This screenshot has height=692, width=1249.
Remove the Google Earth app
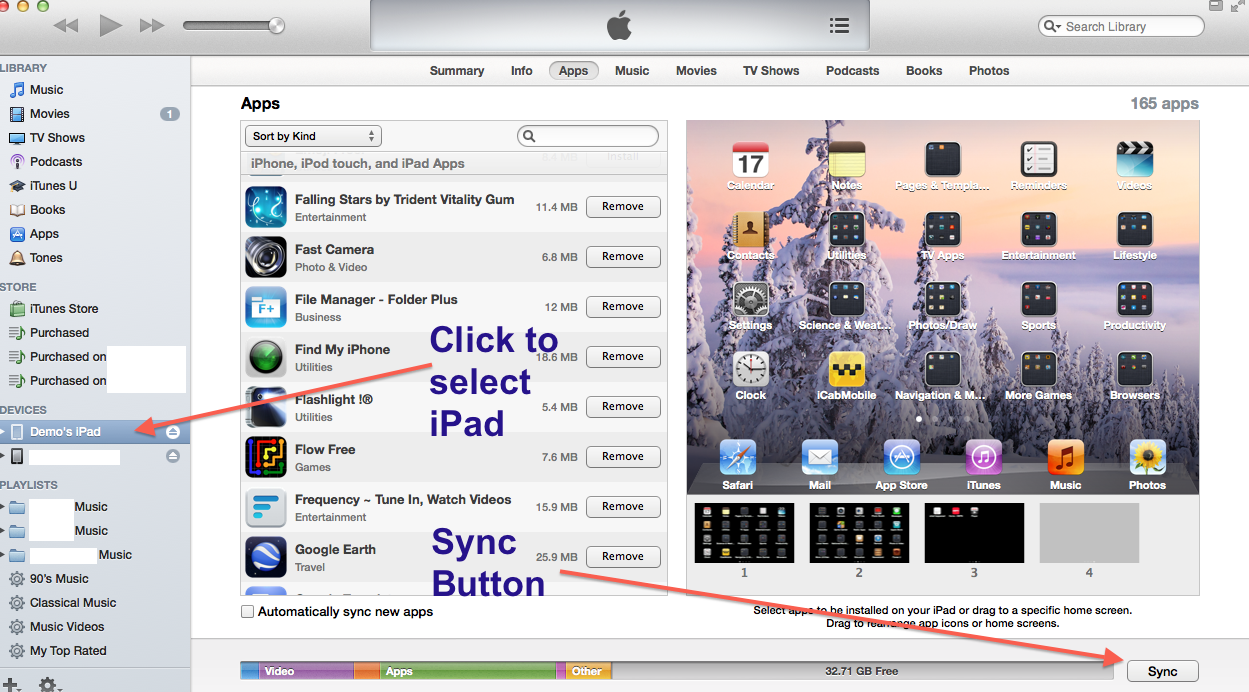pyautogui.click(x=623, y=557)
